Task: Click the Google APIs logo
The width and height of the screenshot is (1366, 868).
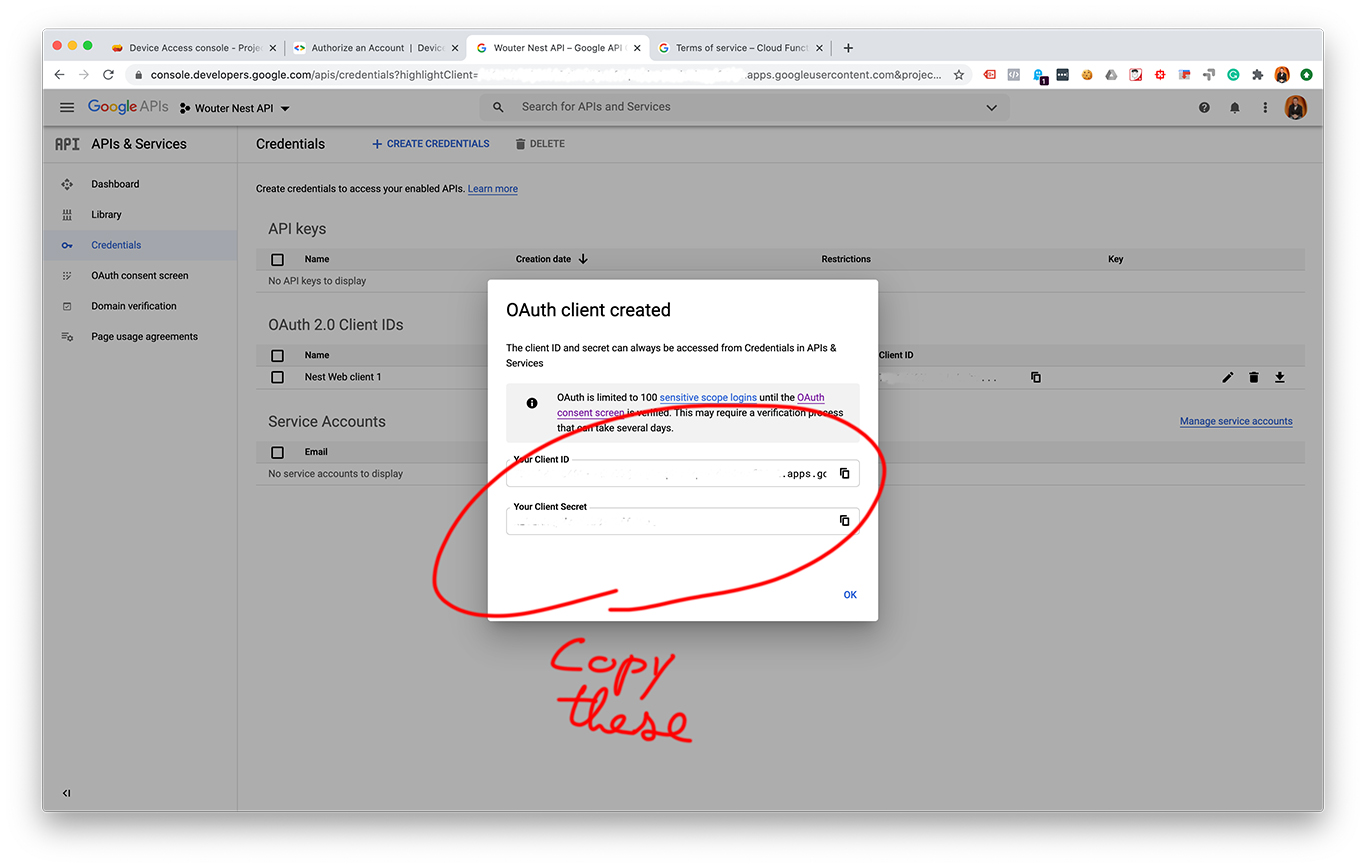Action: pos(128,107)
